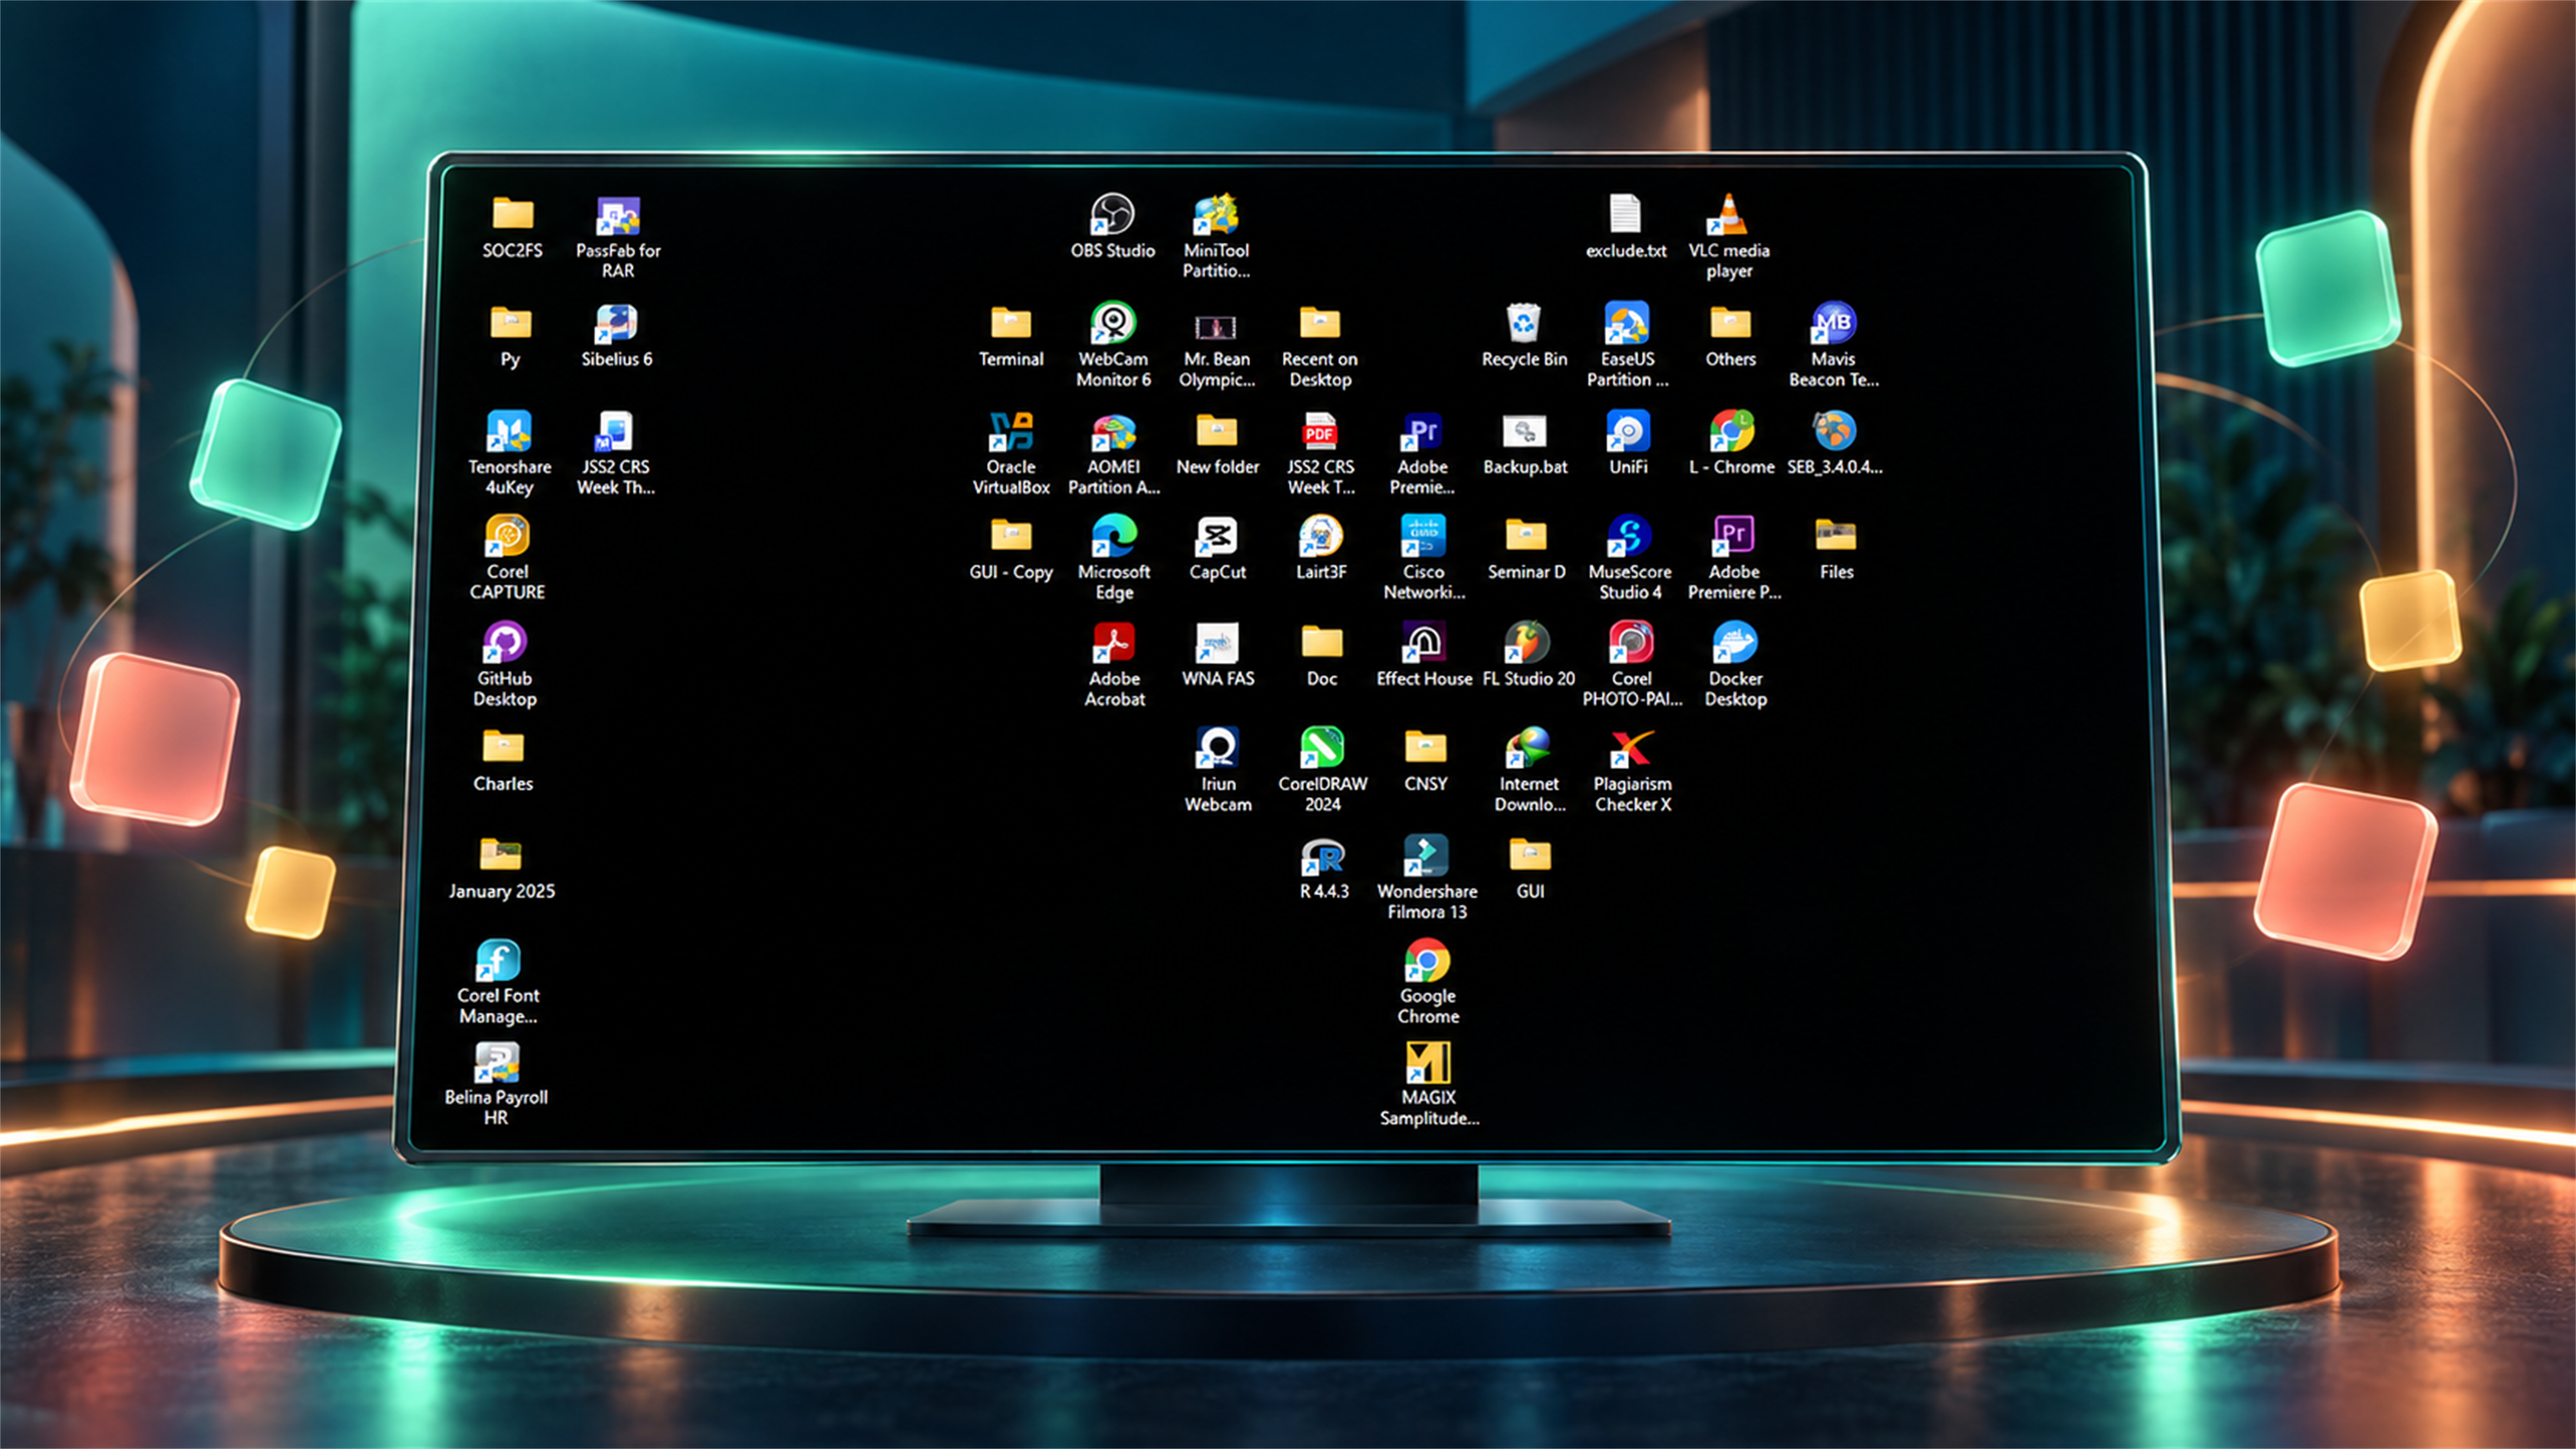Open the SOC2FS folder
This screenshot has height=1449, width=2576.
[x=512, y=215]
